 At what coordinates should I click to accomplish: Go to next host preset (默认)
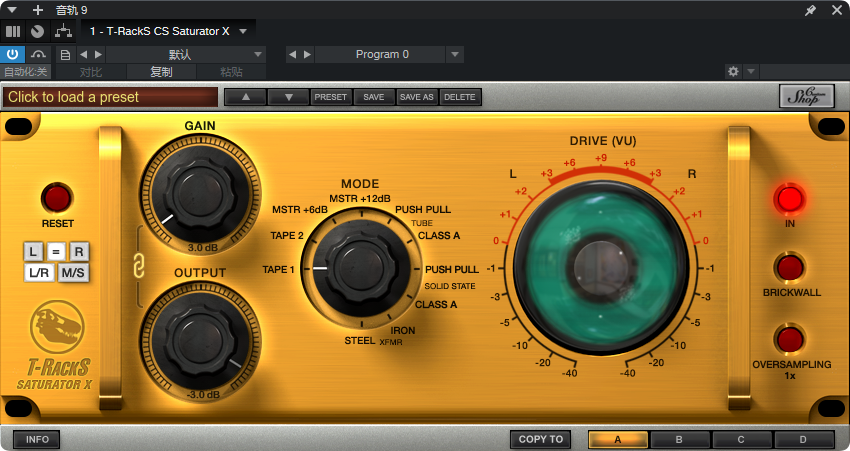[98, 55]
